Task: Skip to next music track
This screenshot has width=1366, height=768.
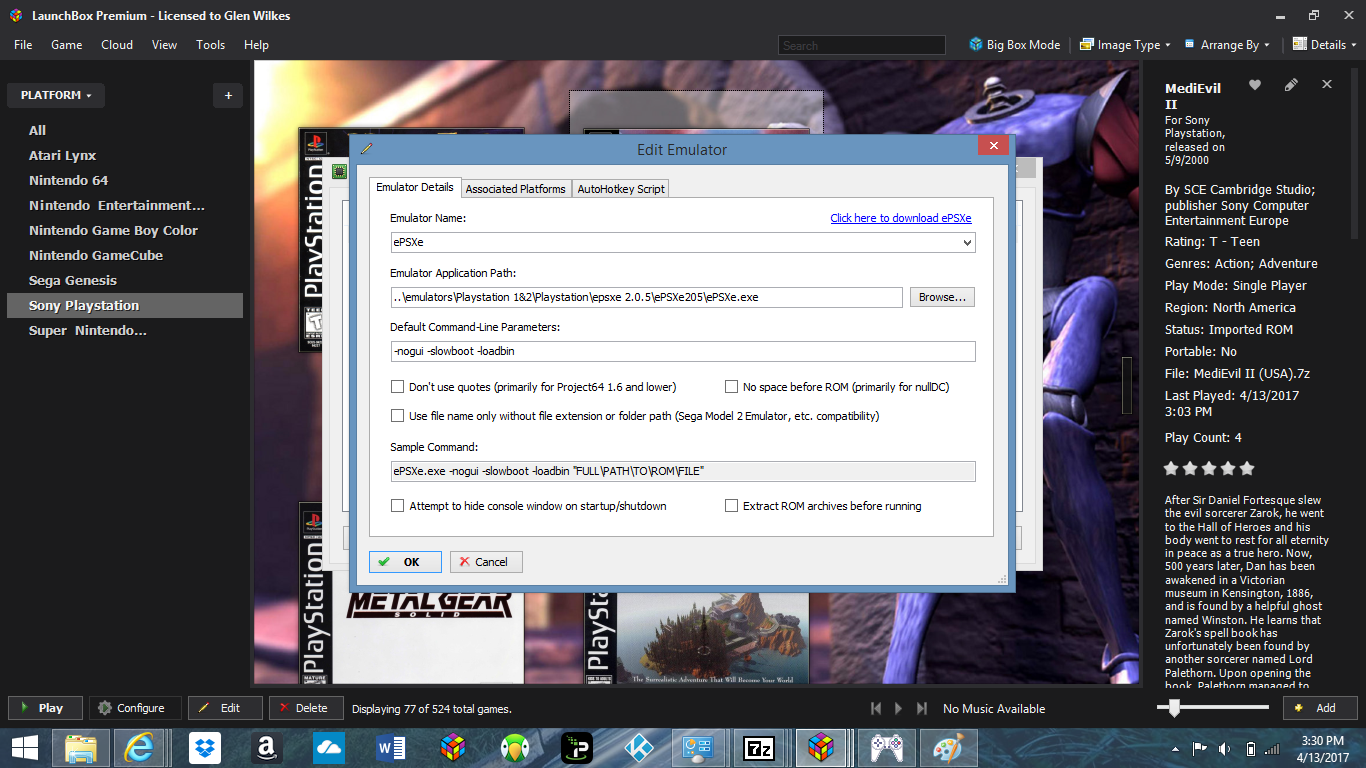Action: point(922,708)
